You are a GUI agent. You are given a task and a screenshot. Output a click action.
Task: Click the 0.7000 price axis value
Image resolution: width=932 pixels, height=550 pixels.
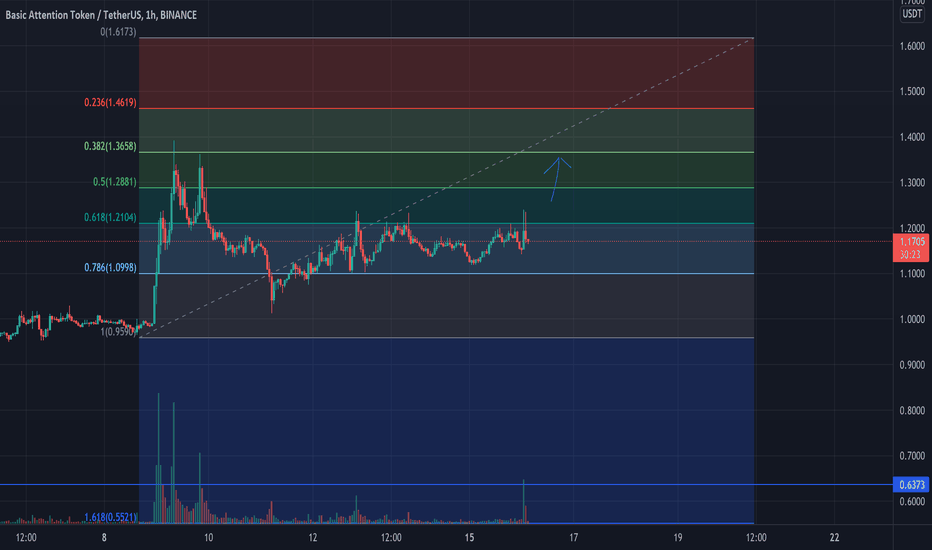[x=912, y=456]
